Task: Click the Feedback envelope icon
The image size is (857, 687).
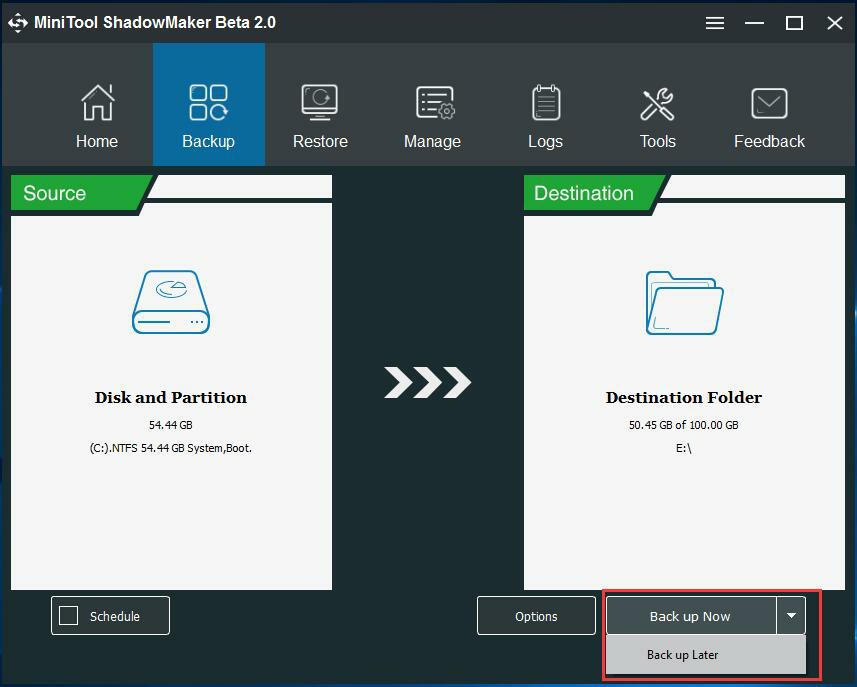Action: [769, 103]
